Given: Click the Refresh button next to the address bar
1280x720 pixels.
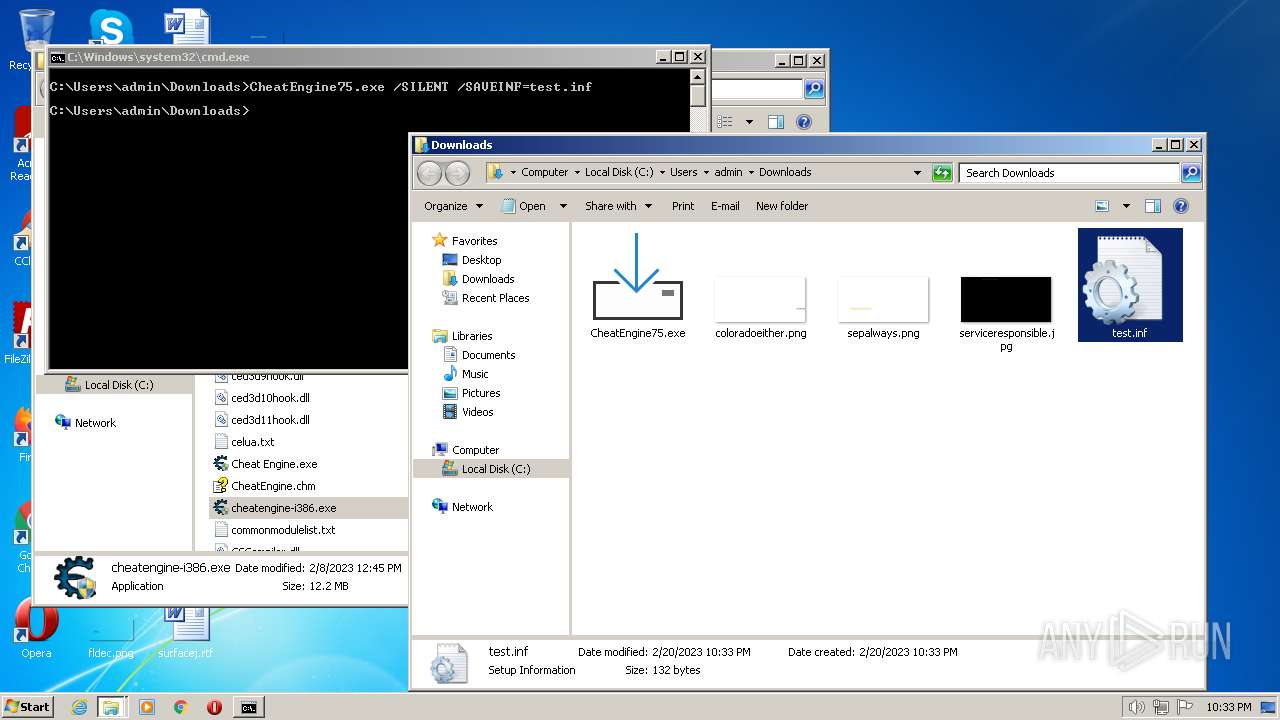Looking at the screenshot, I should [942, 173].
